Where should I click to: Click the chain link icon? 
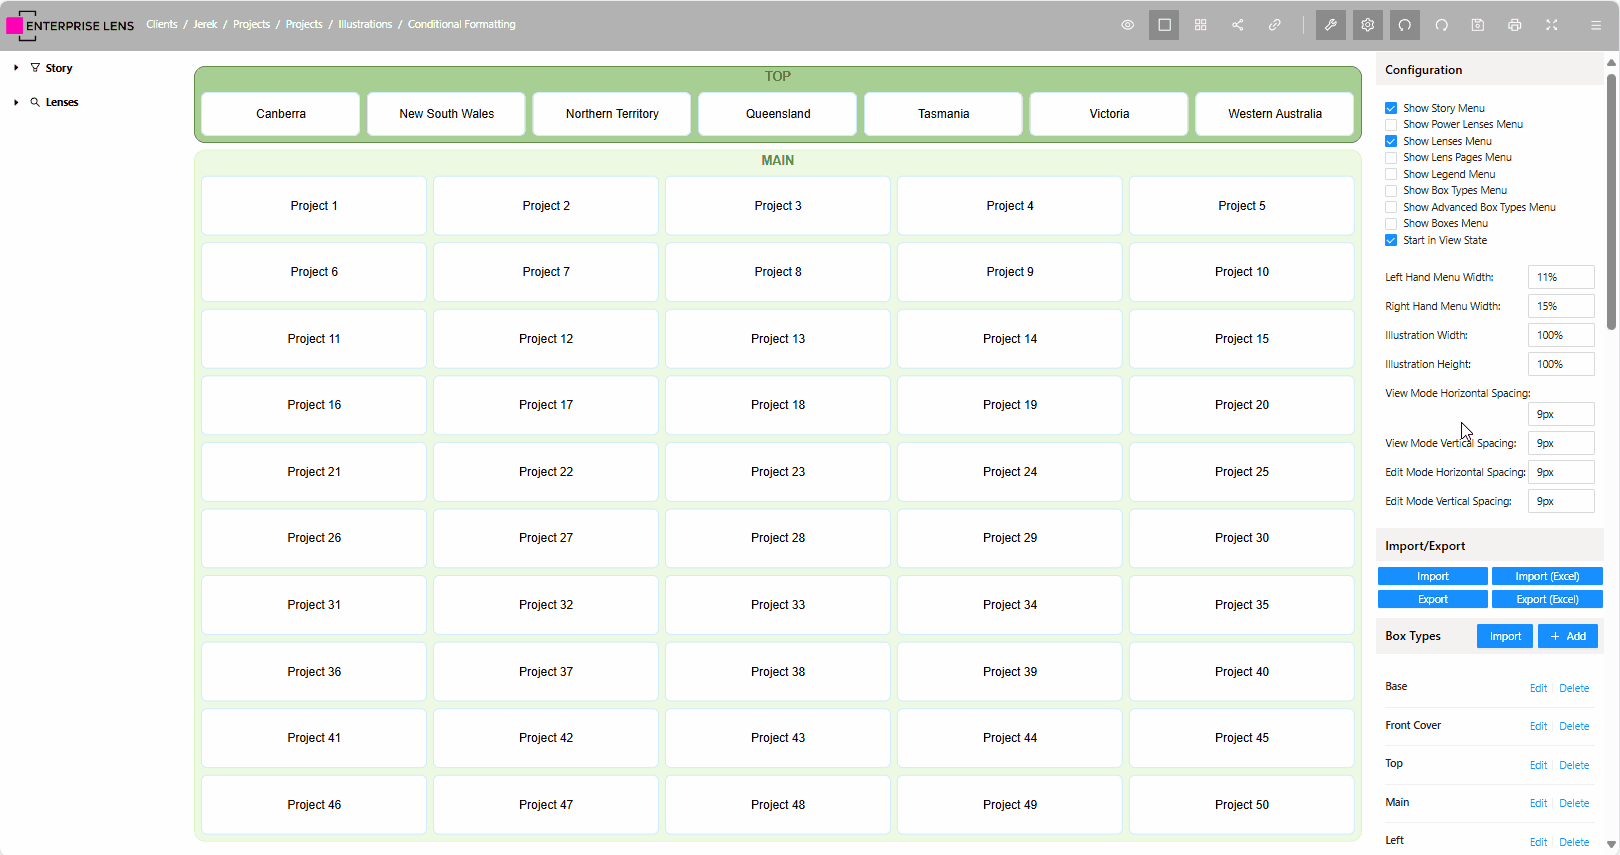[x=1275, y=25]
